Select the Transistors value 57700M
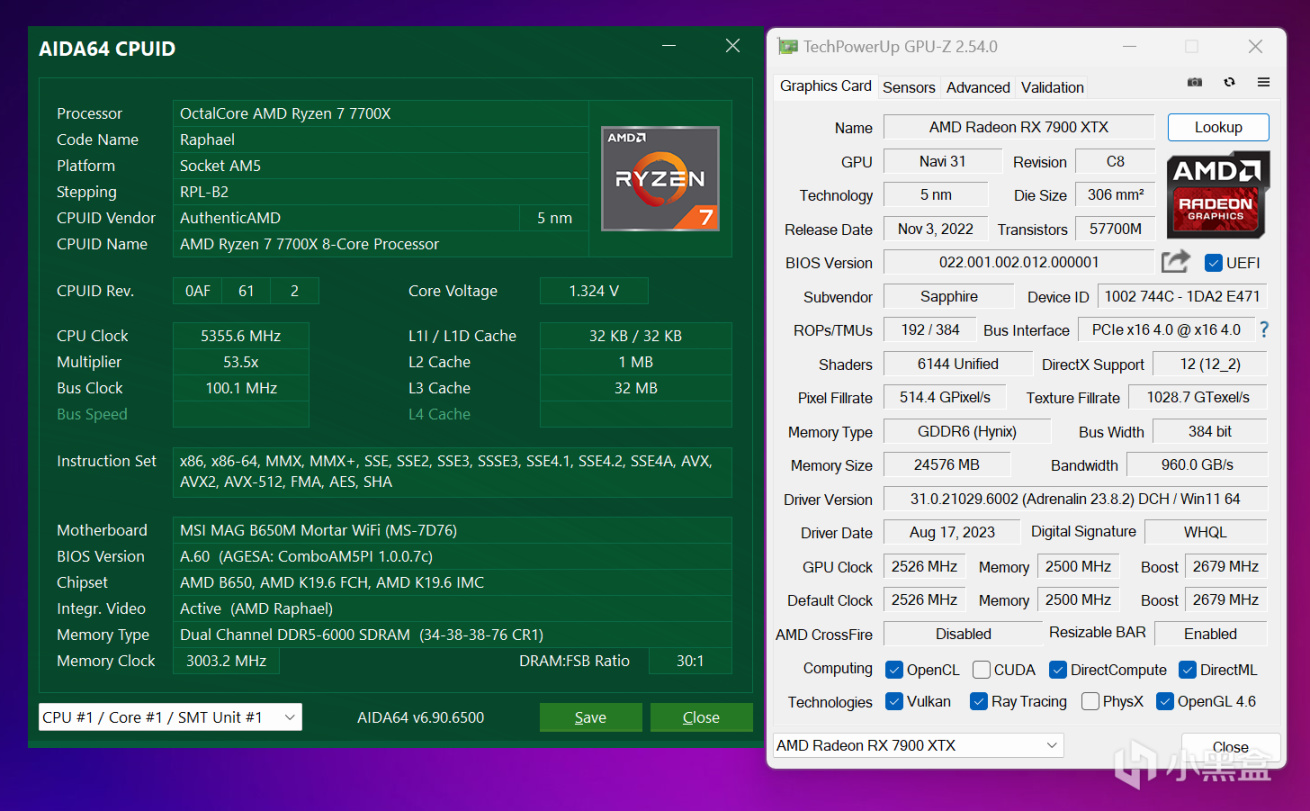The image size is (1310, 811). pos(1115,229)
